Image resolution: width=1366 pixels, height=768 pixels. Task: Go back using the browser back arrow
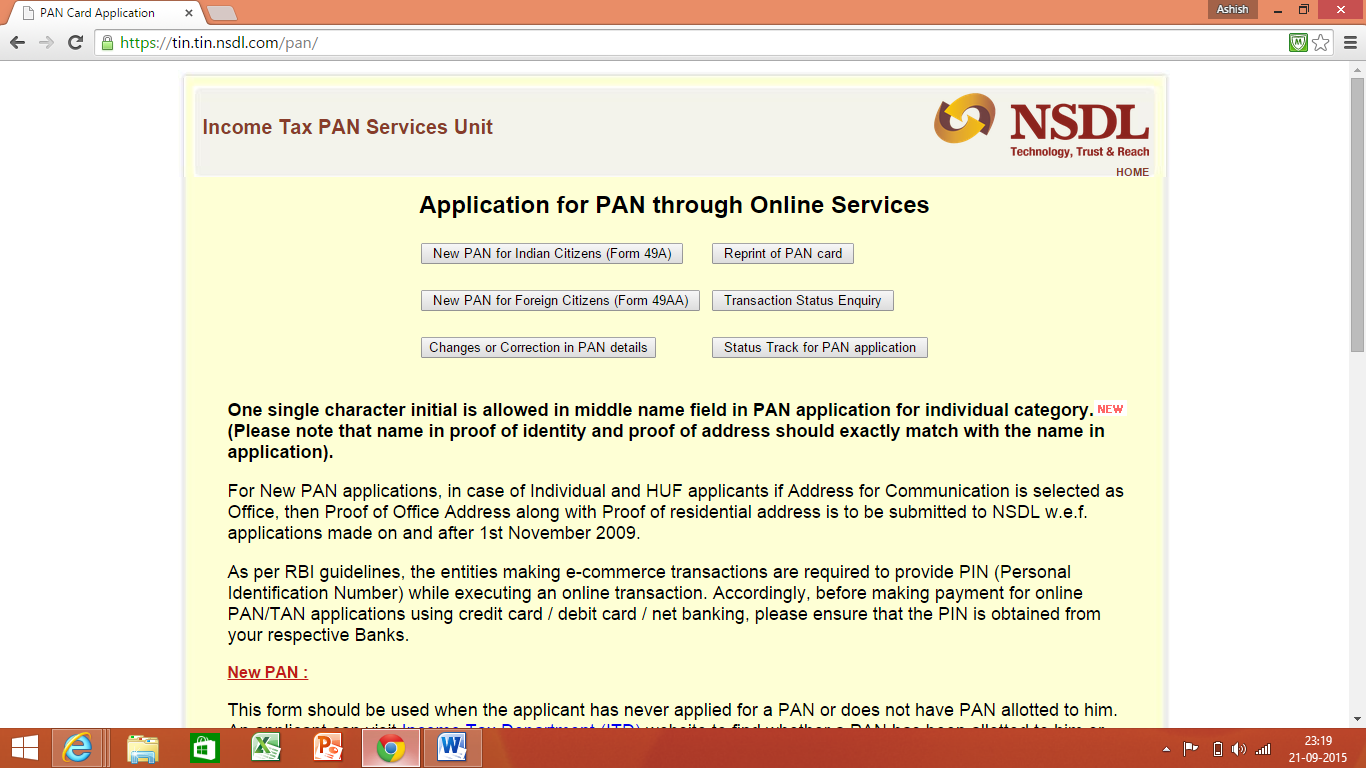coord(17,43)
